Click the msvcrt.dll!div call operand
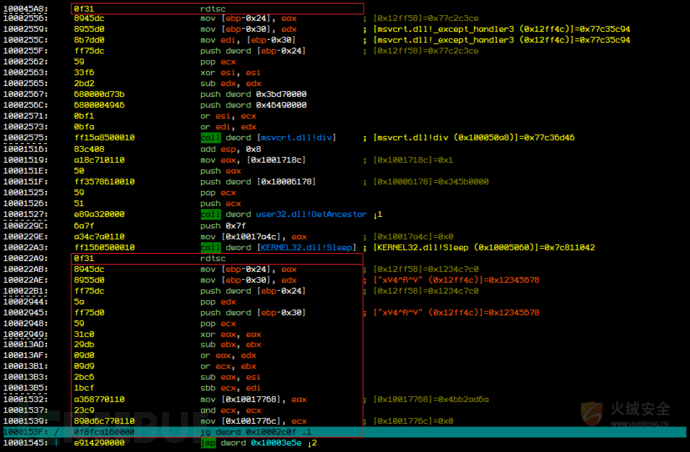 (x=297, y=138)
